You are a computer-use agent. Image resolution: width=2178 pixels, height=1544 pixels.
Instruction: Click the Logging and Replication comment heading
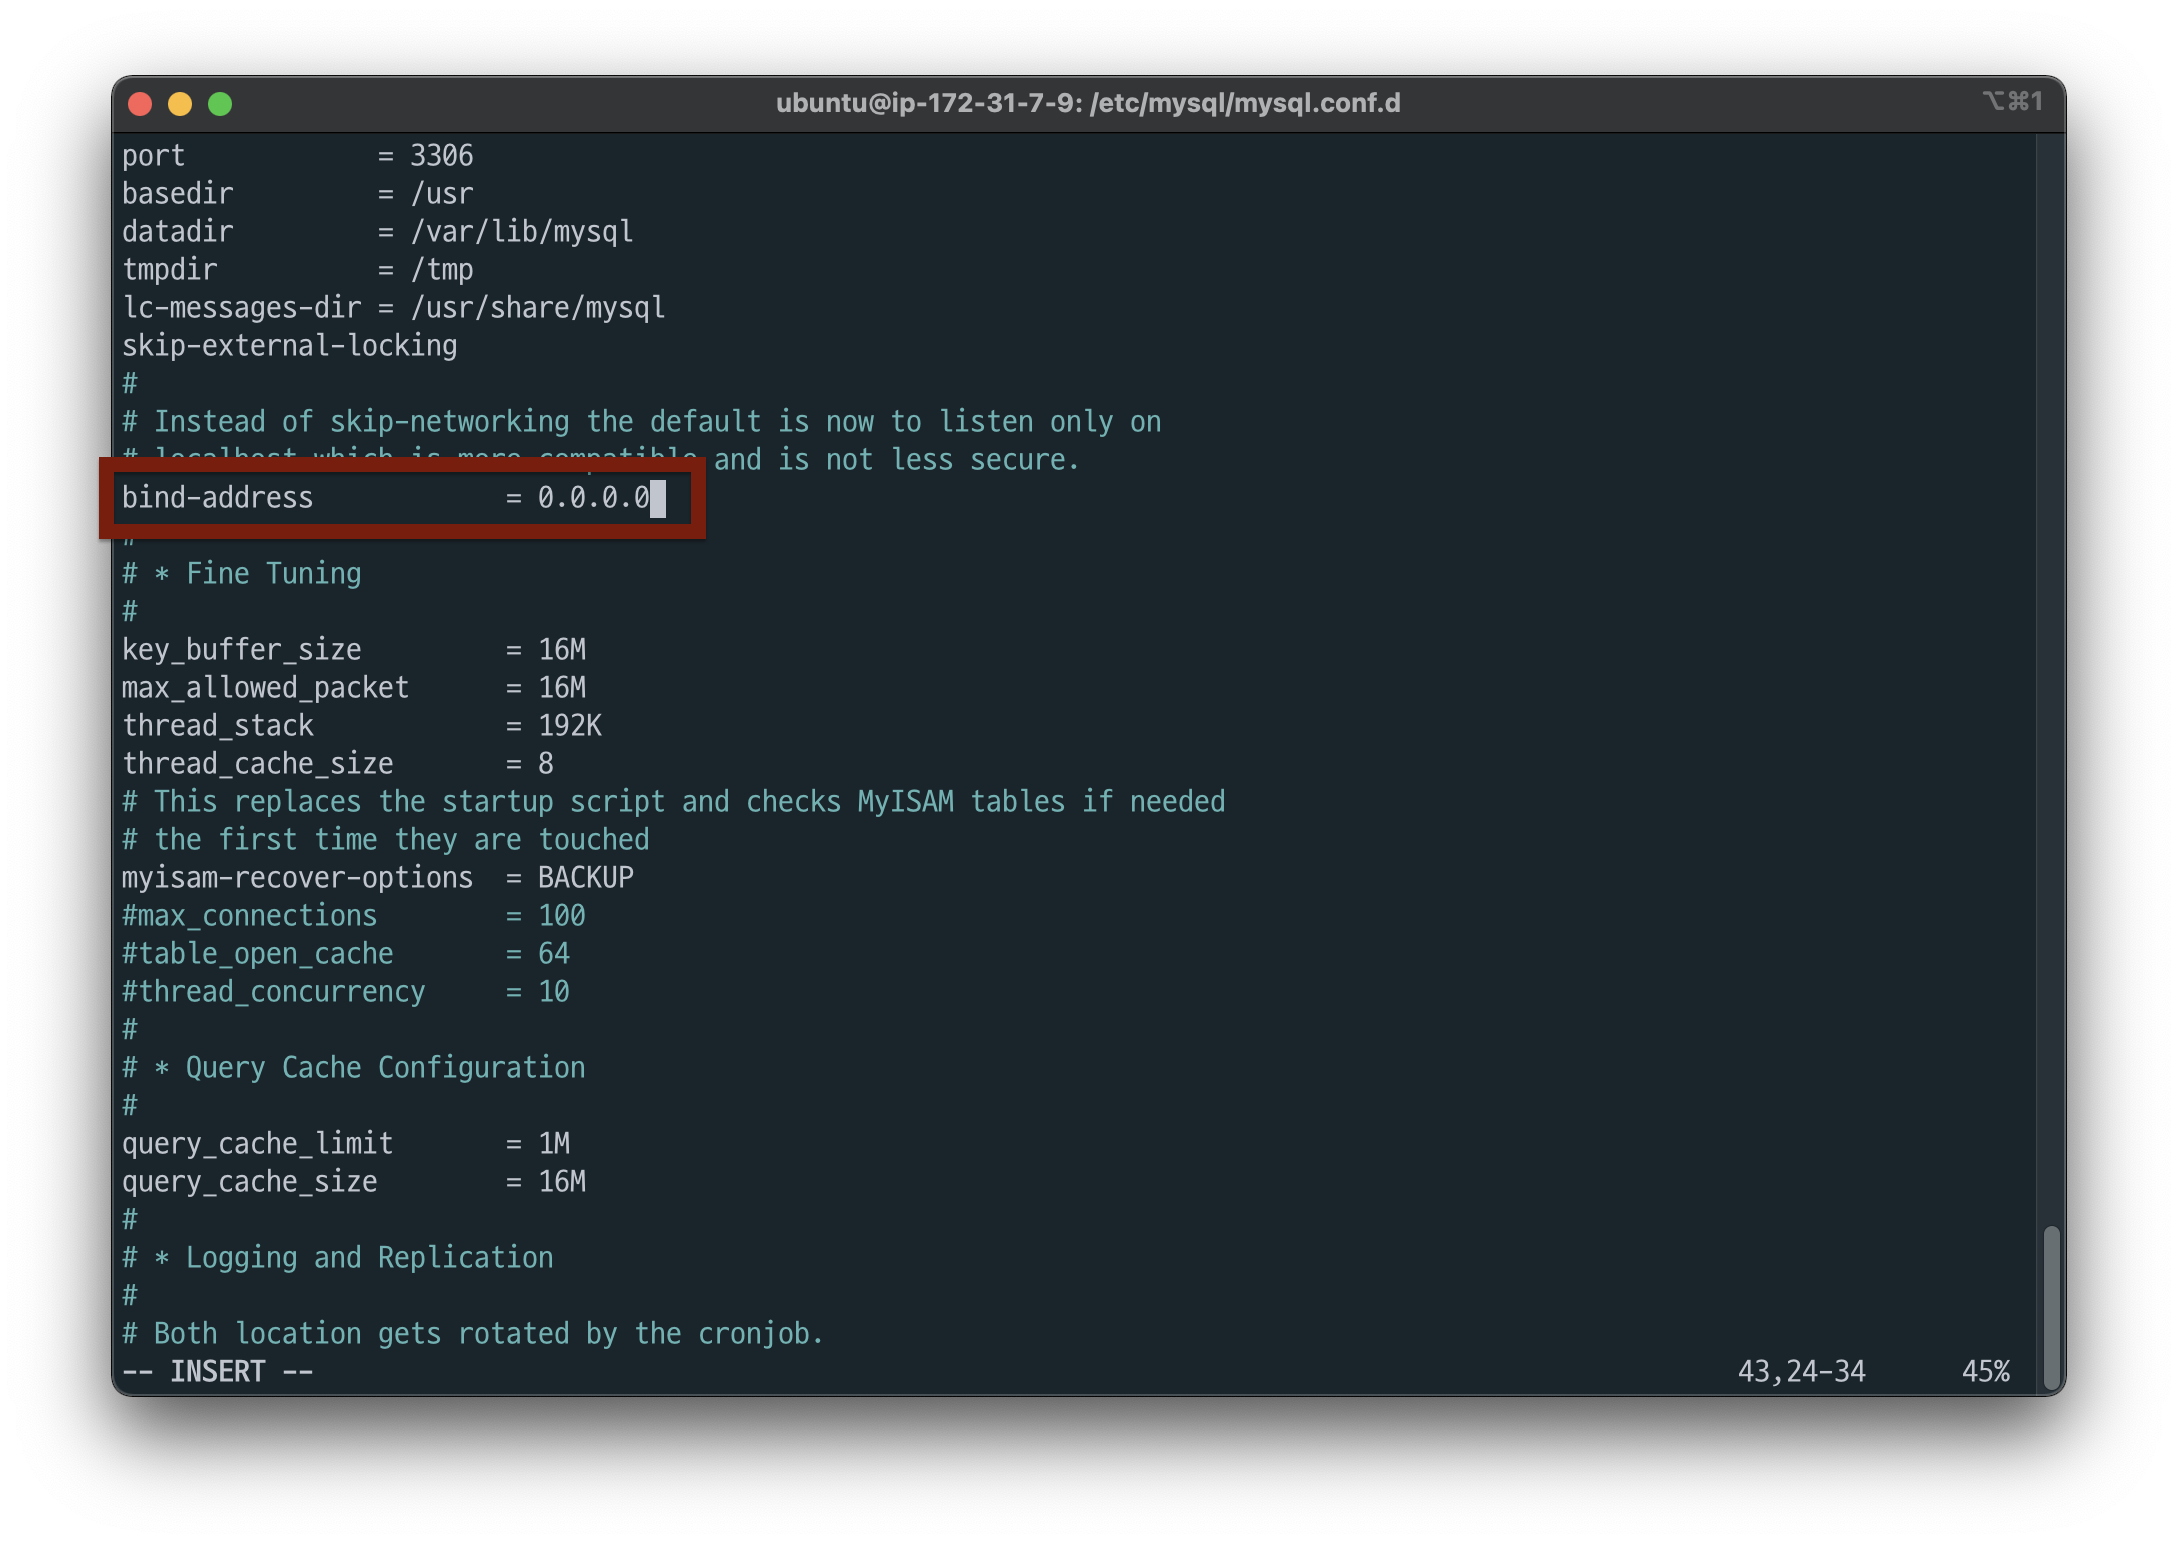[x=369, y=1257]
